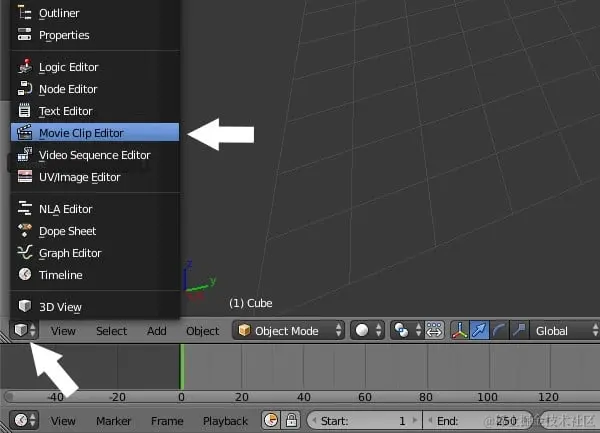Open the 3D view's View menu
This screenshot has height=433, width=600.
point(63,331)
